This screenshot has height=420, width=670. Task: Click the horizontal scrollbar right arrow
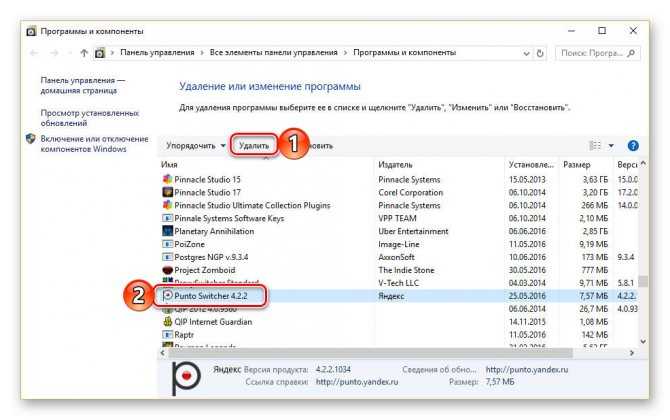click(632, 353)
